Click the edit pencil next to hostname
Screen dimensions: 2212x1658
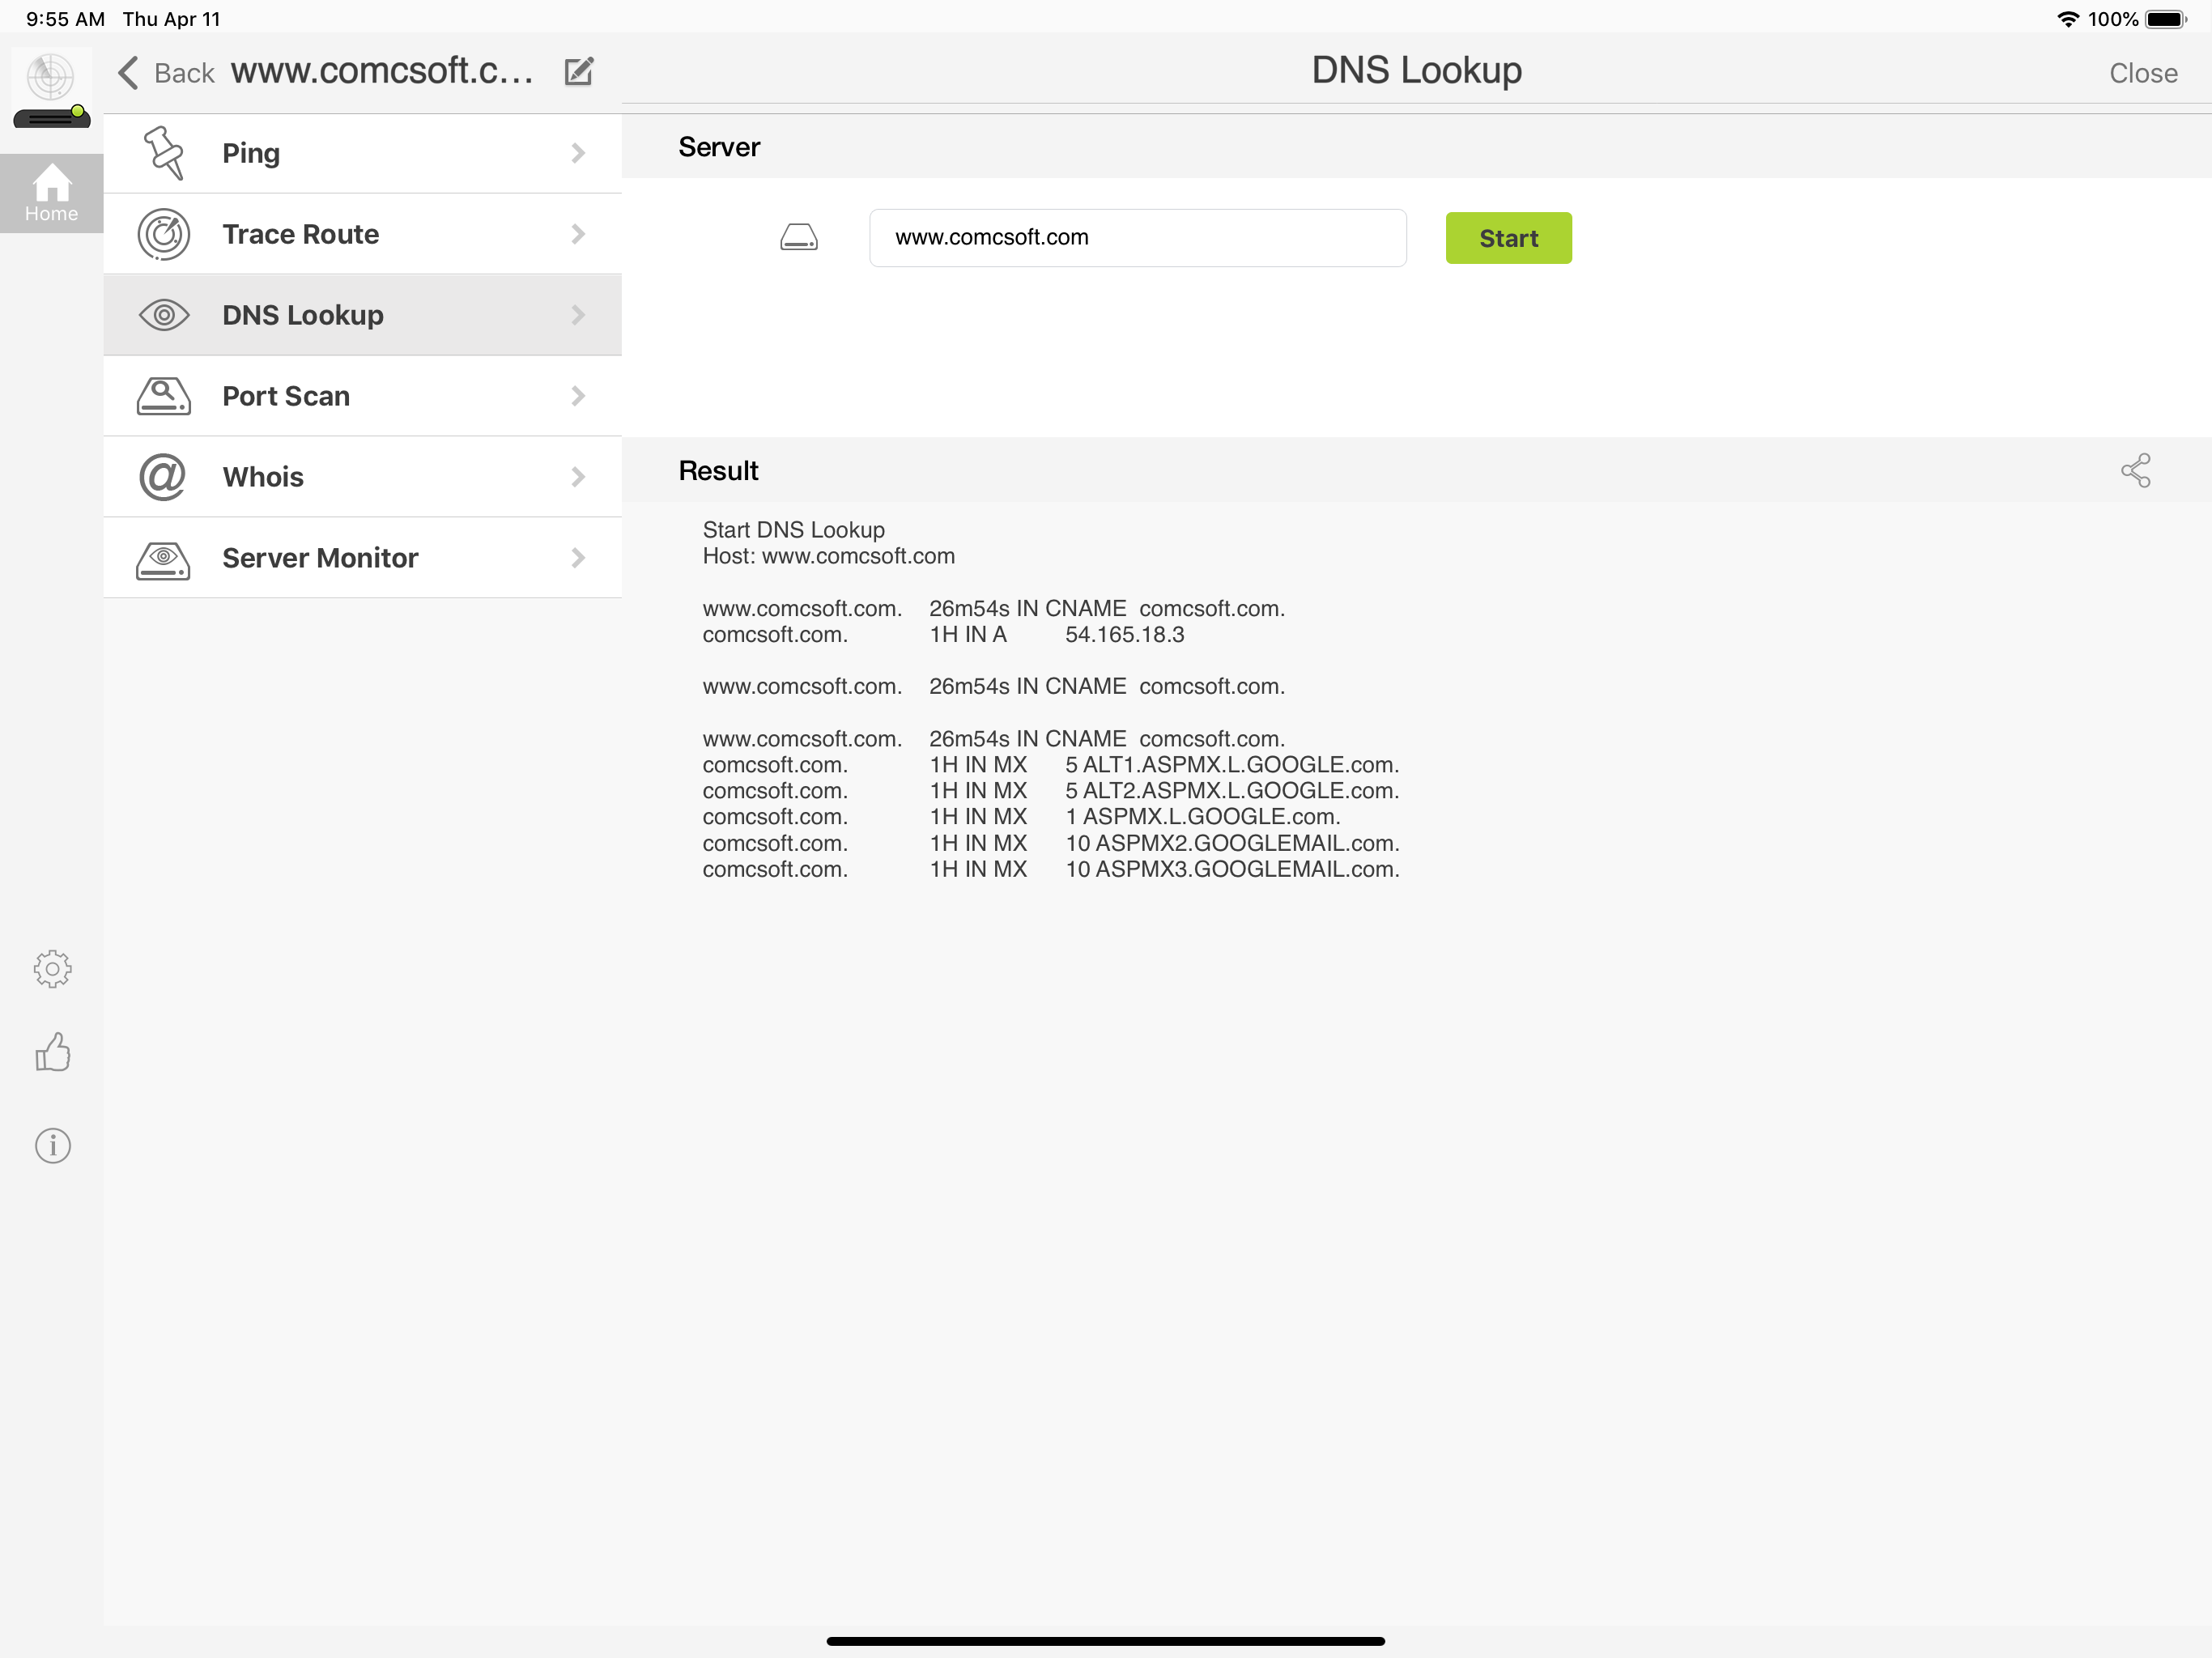(580, 71)
